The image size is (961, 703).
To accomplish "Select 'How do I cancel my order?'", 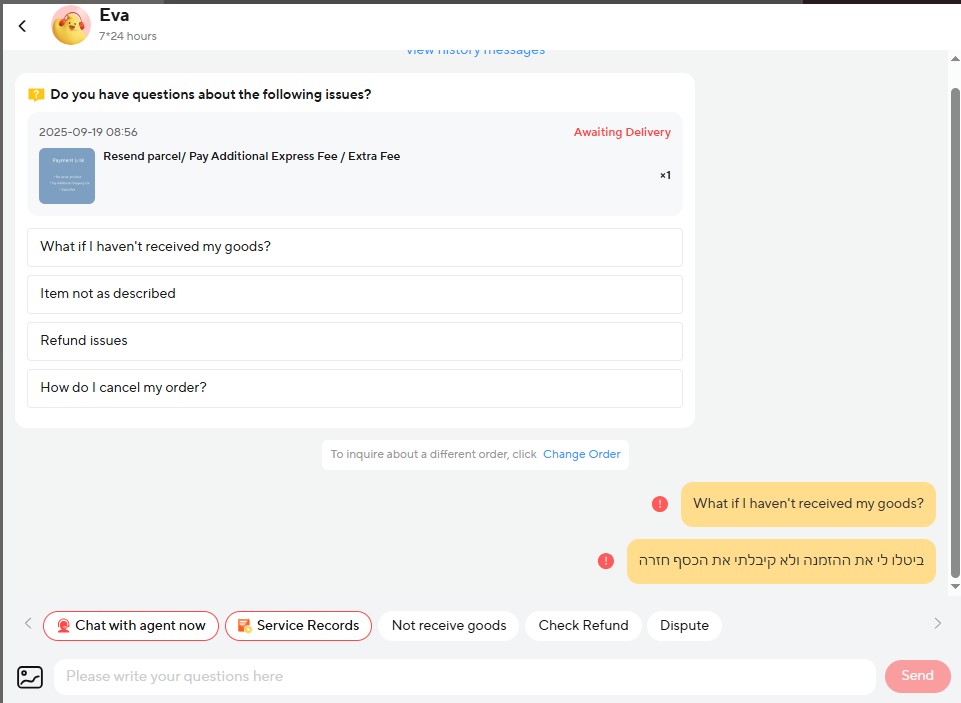I will (x=354, y=388).
